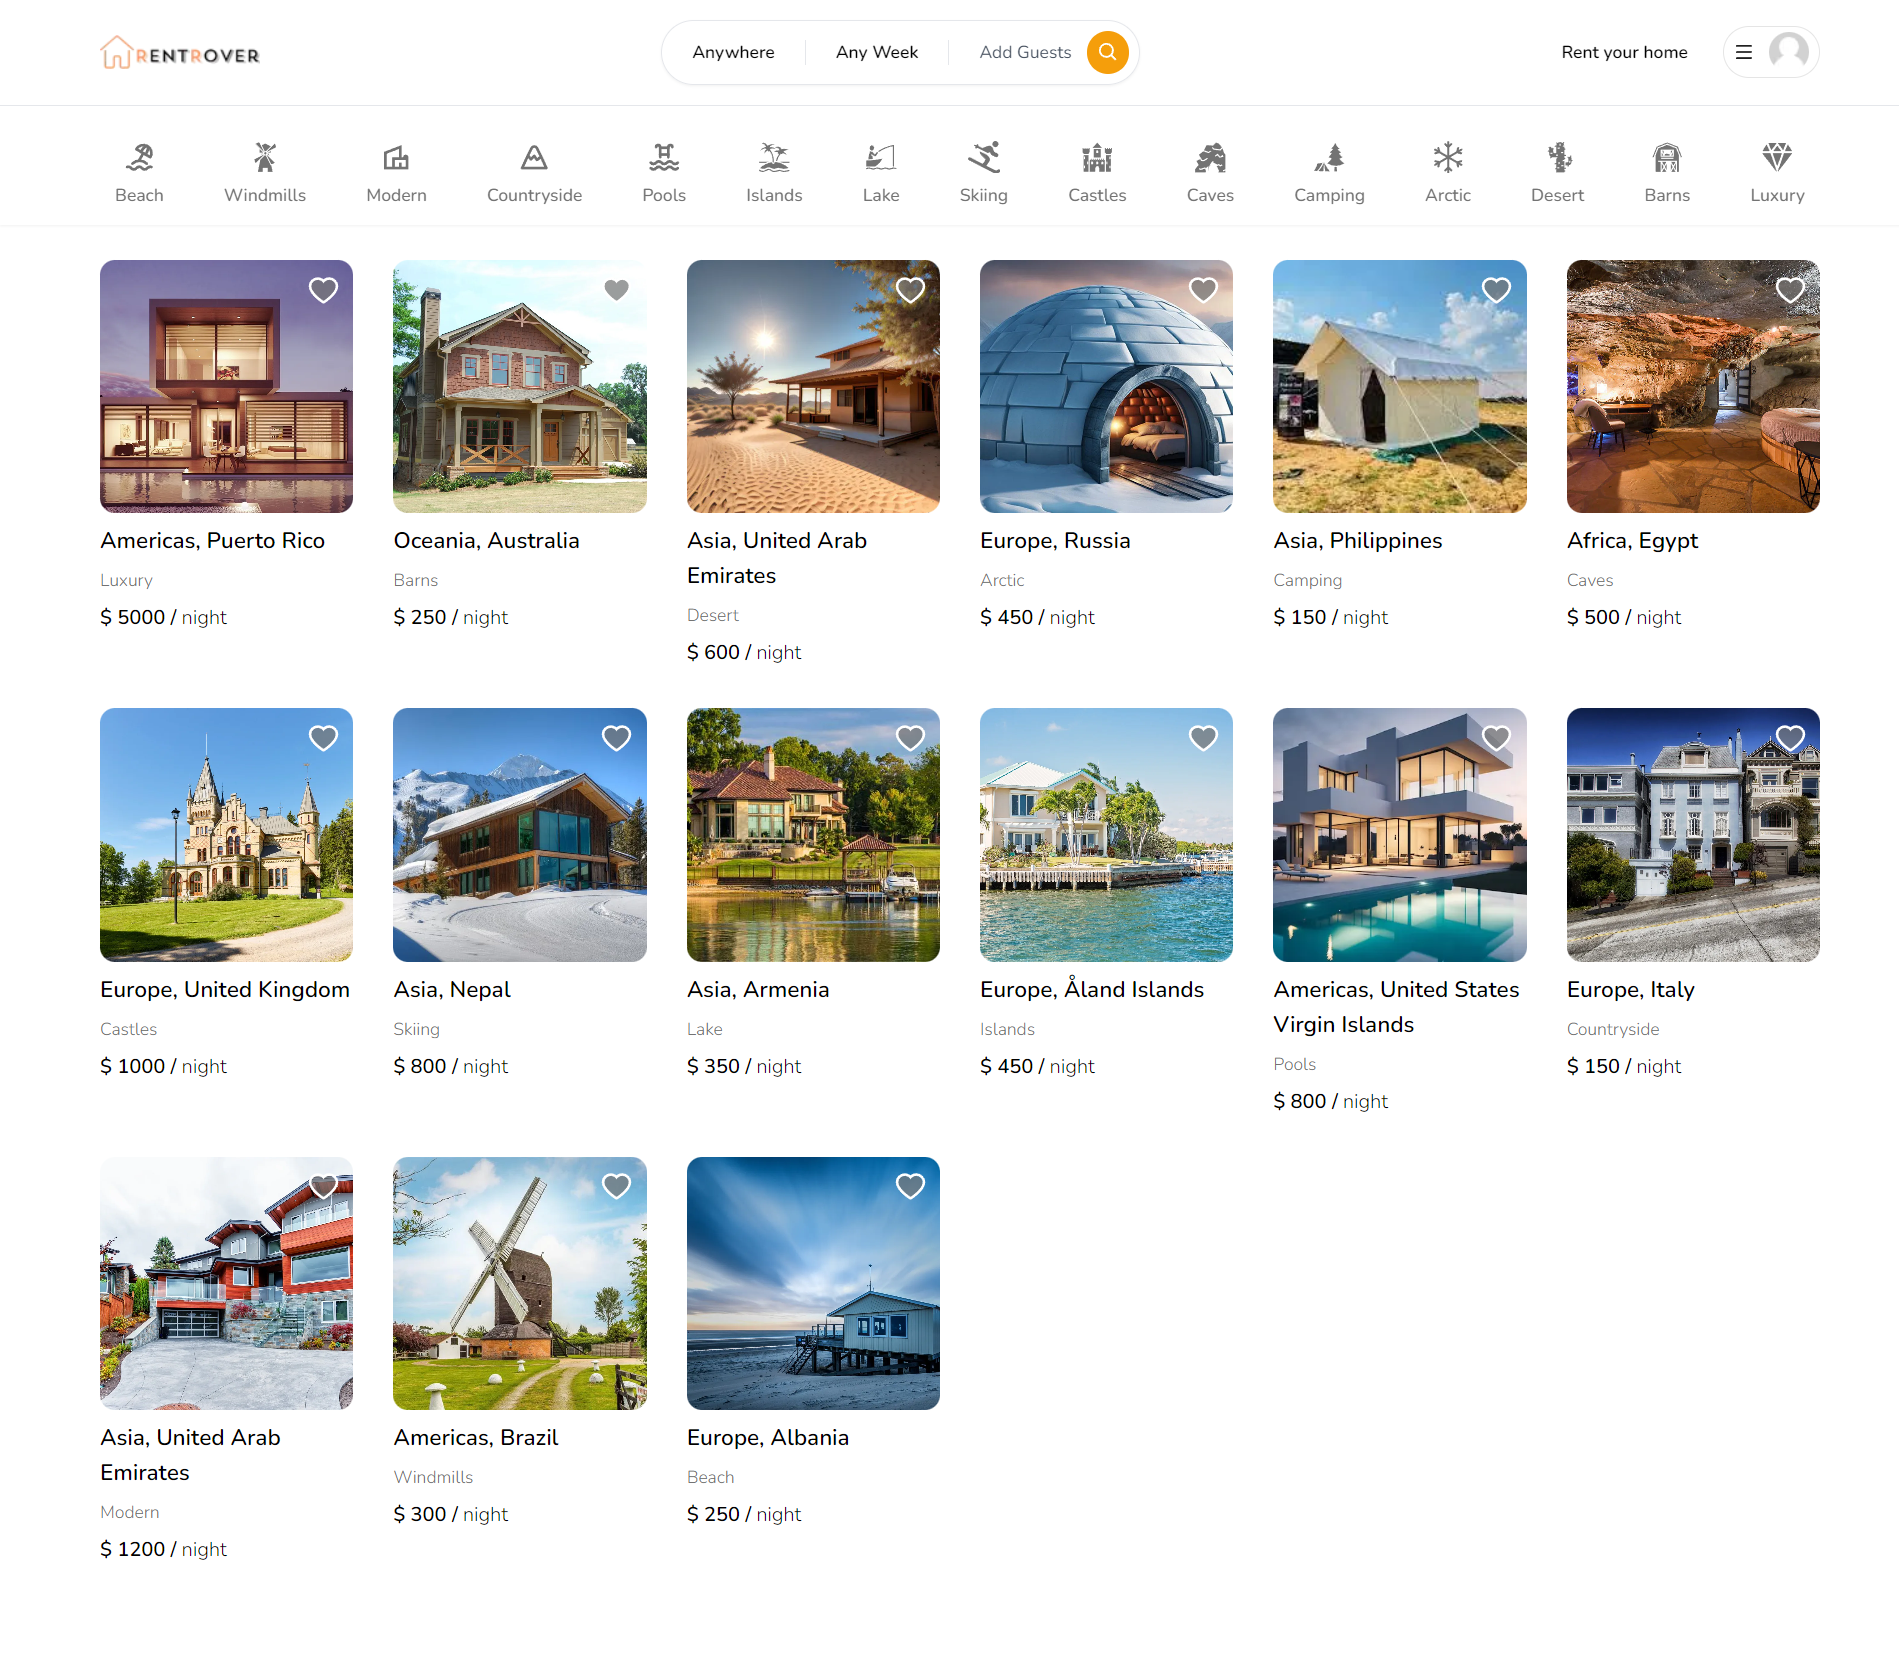The height and width of the screenshot is (1655, 1899).
Task: Go to RentRover home via logo
Action: tap(180, 53)
